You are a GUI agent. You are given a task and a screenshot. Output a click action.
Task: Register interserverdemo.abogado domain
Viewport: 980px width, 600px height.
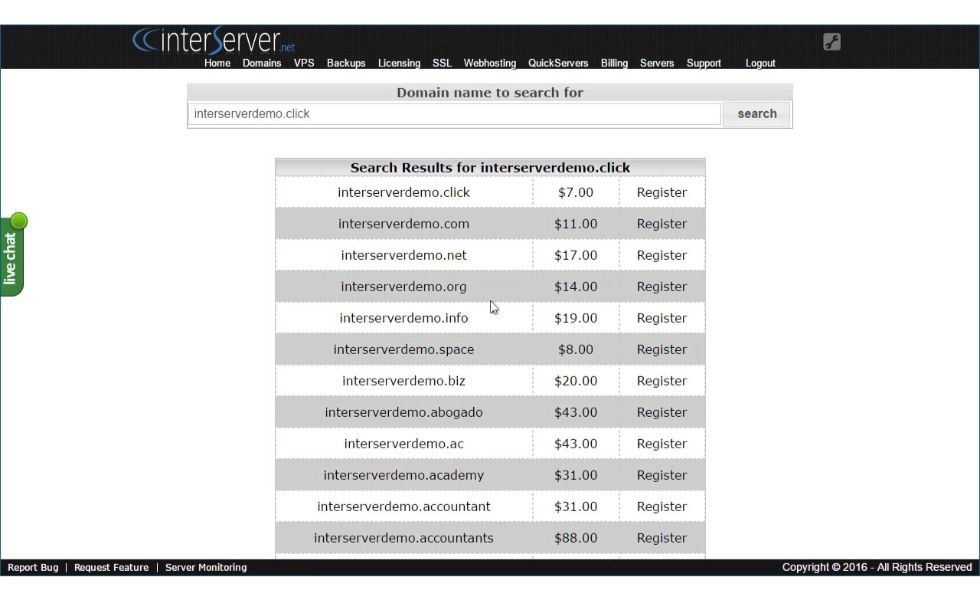point(661,412)
